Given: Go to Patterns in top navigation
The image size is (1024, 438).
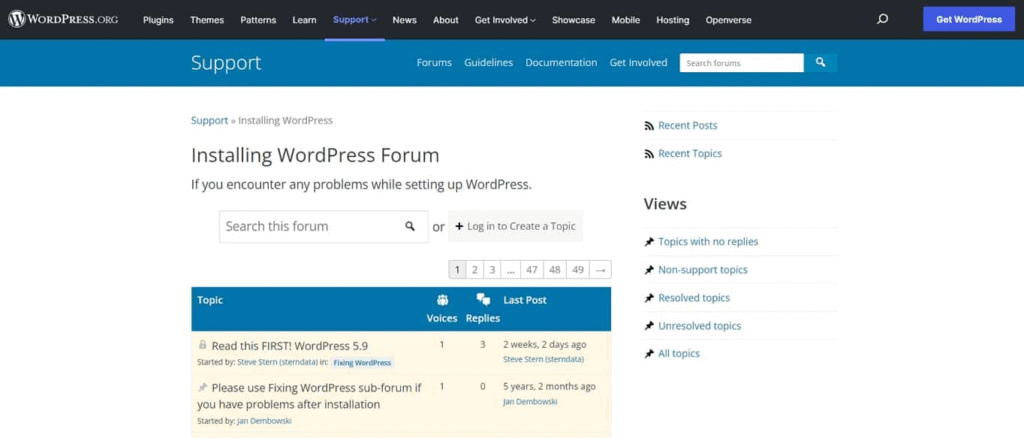Looking at the screenshot, I should [x=258, y=20].
